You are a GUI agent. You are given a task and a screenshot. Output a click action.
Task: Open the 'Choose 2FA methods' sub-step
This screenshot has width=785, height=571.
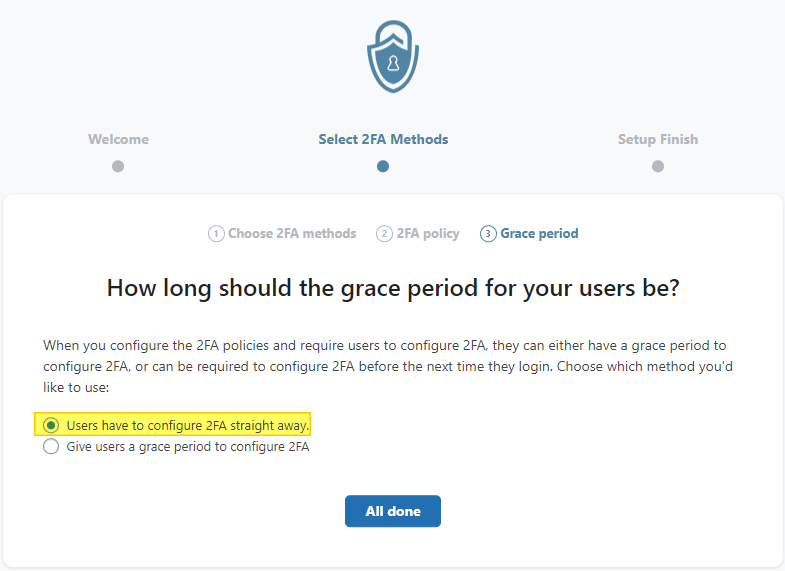tap(292, 234)
